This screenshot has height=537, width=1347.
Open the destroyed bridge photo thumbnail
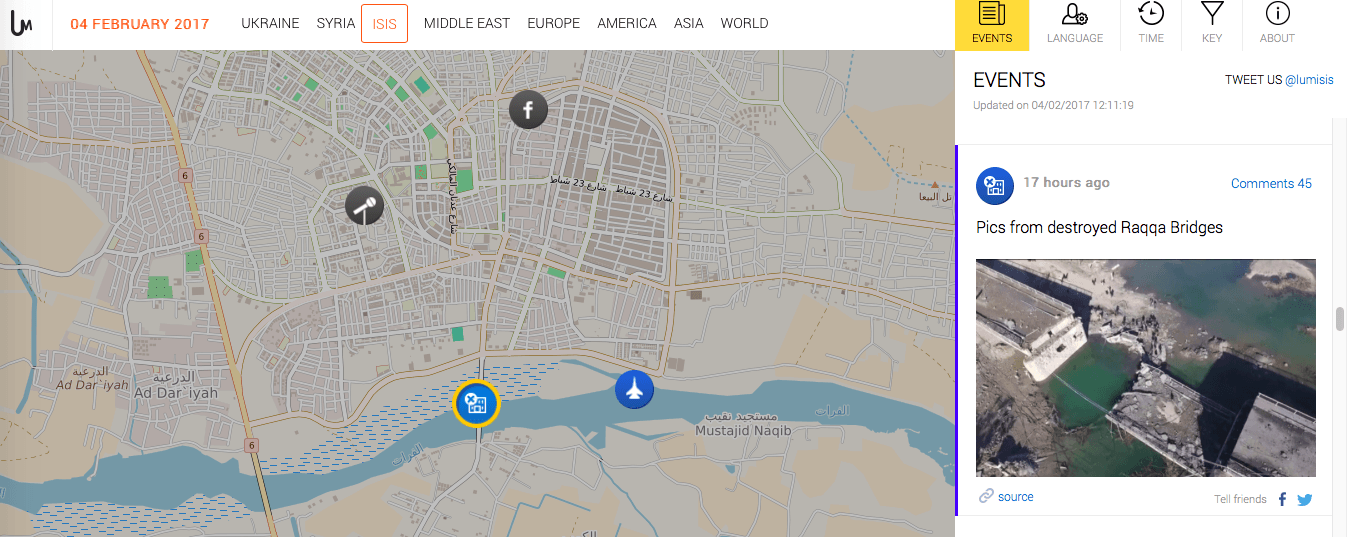pos(1146,368)
